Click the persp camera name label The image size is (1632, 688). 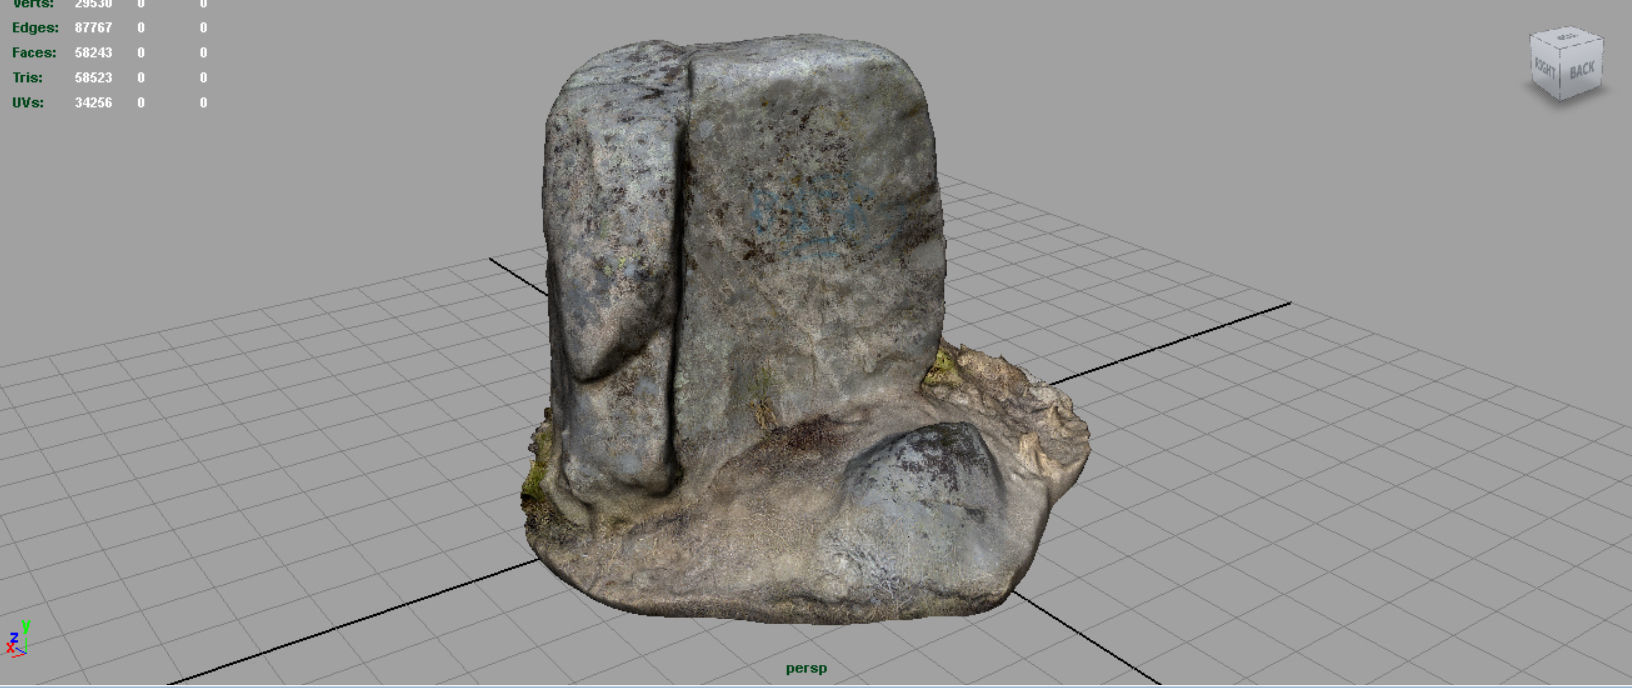tap(806, 668)
